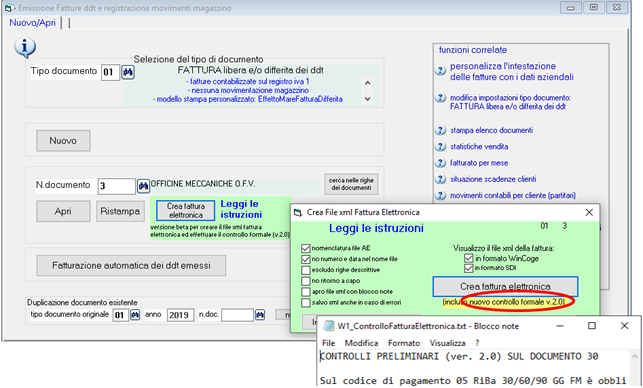Toggle nomenclatura file AE checkbox
Image resolution: width=643 pixels, height=388 pixels.
(305, 248)
